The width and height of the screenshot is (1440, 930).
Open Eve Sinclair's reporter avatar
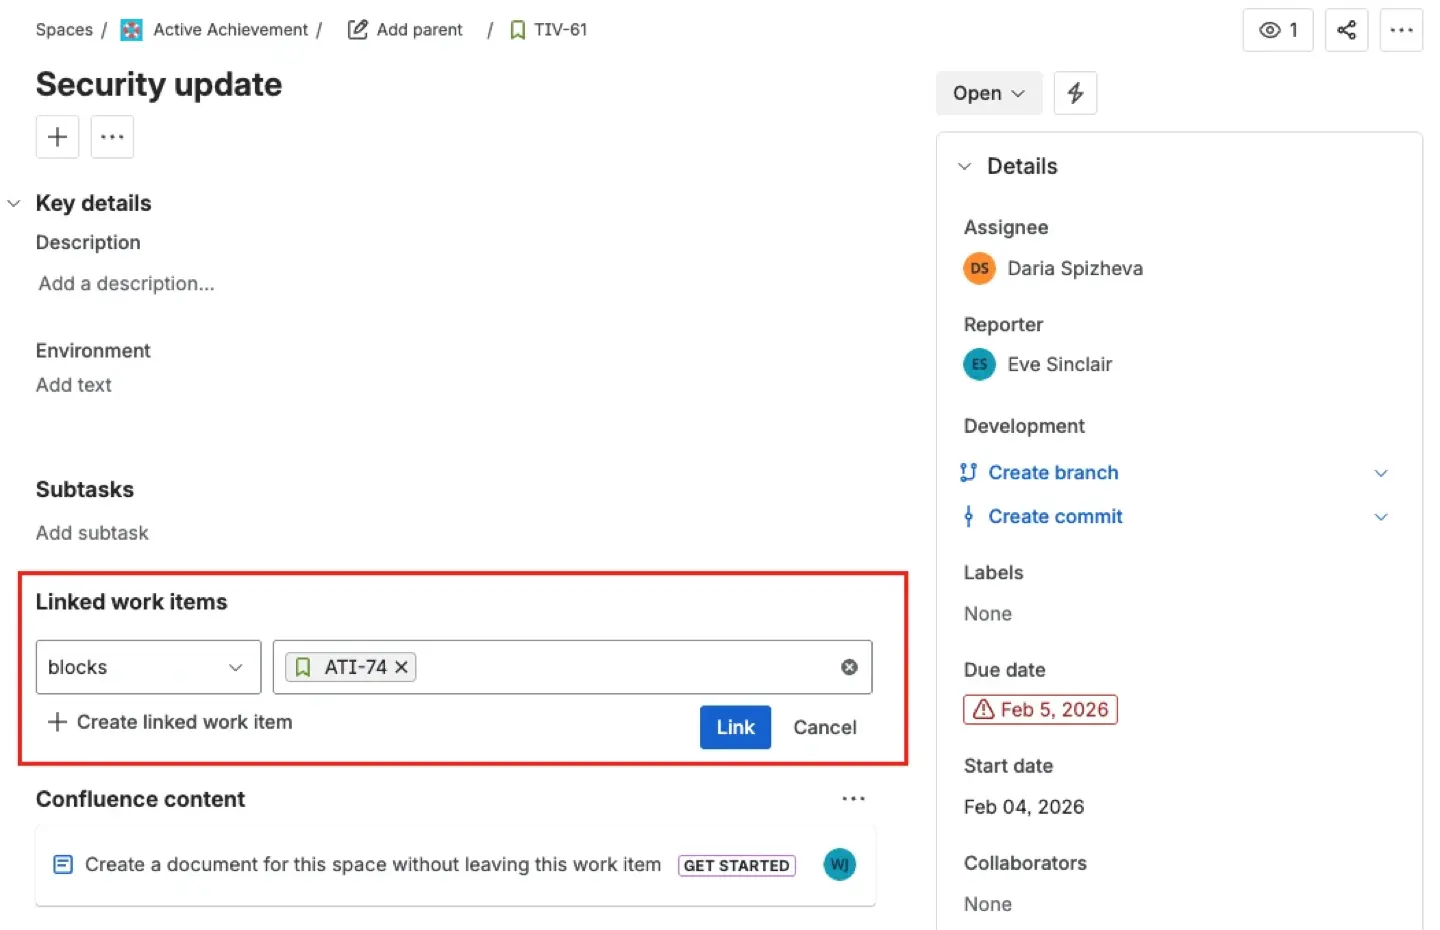[978, 364]
